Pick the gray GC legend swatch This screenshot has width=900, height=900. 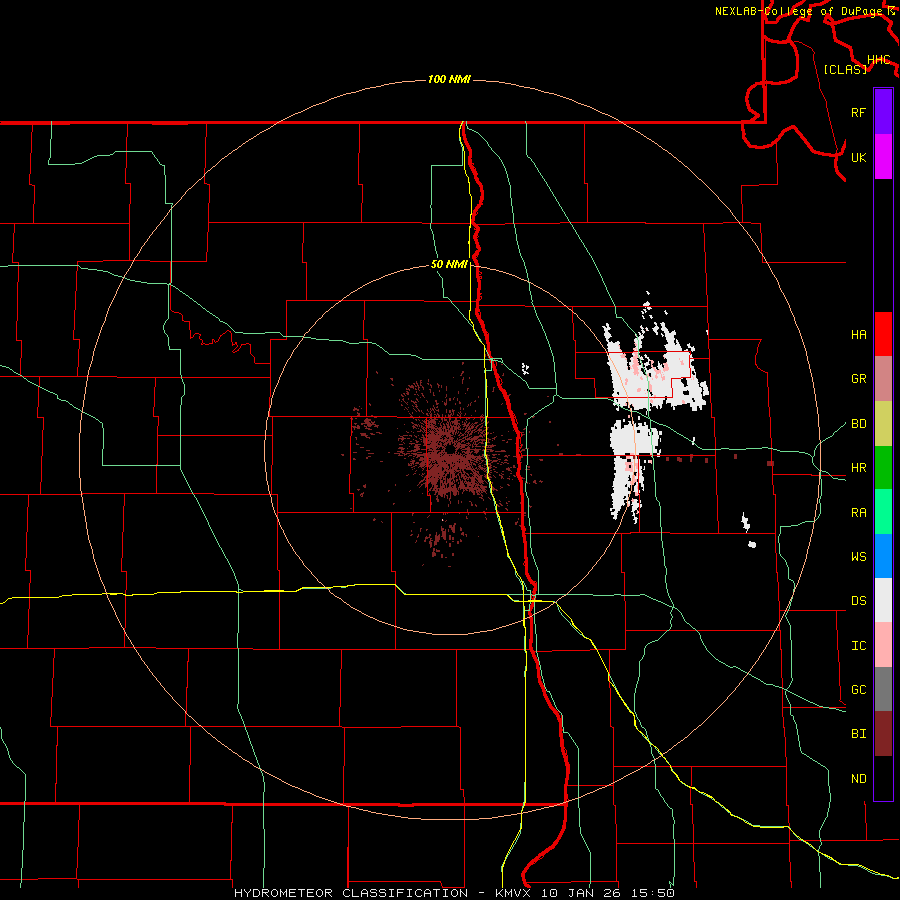[x=883, y=689]
